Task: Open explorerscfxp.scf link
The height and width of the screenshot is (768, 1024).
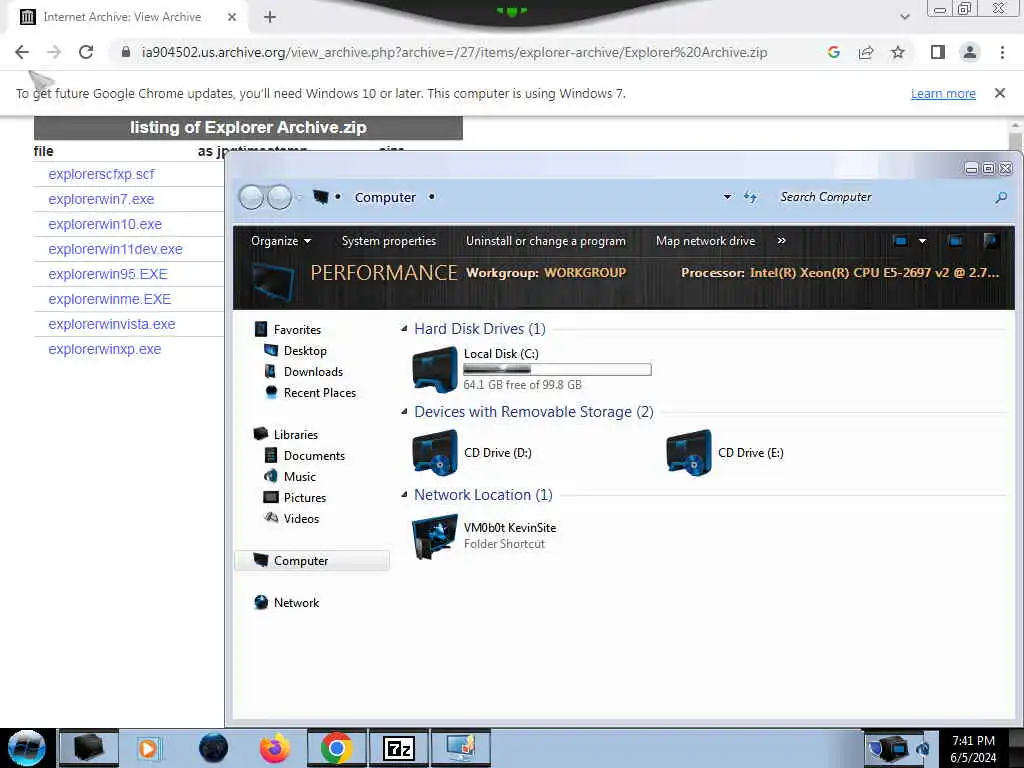Action: tap(101, 174)
